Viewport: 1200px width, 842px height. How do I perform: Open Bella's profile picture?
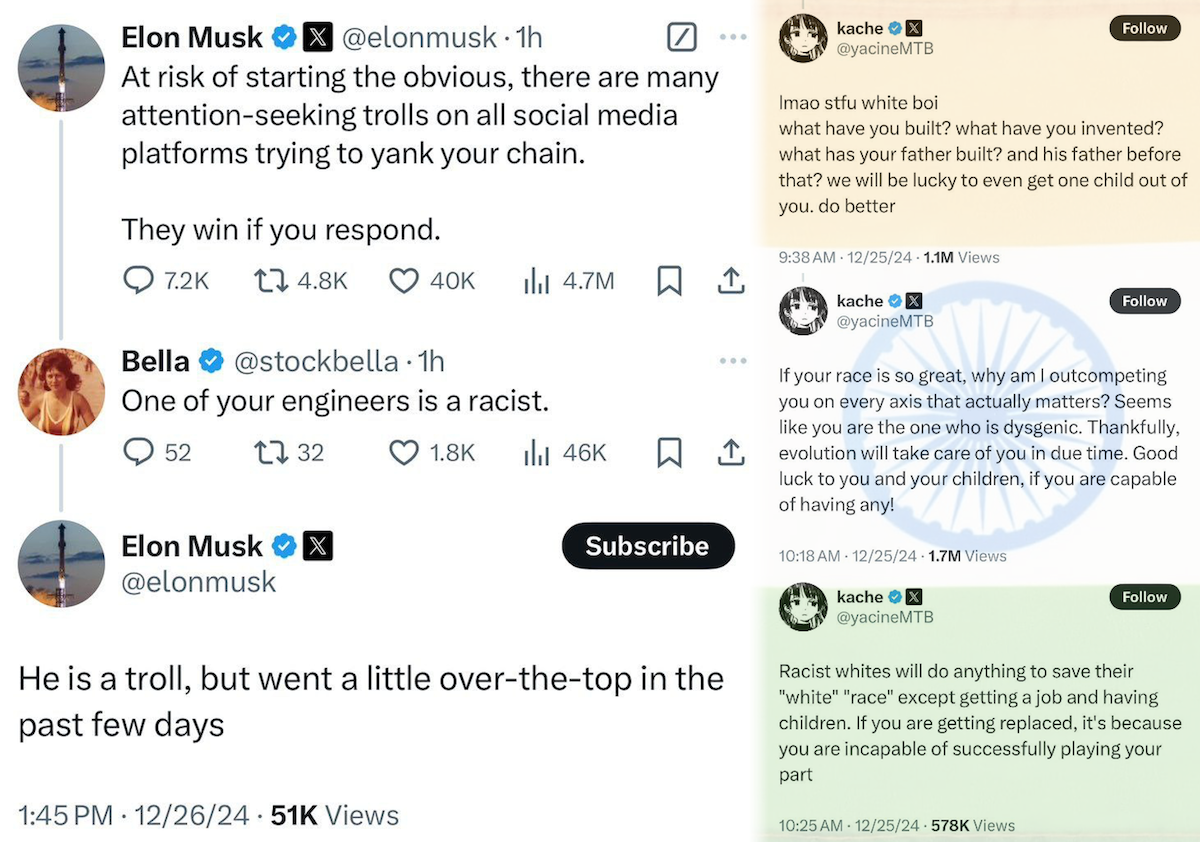point(61,392)
